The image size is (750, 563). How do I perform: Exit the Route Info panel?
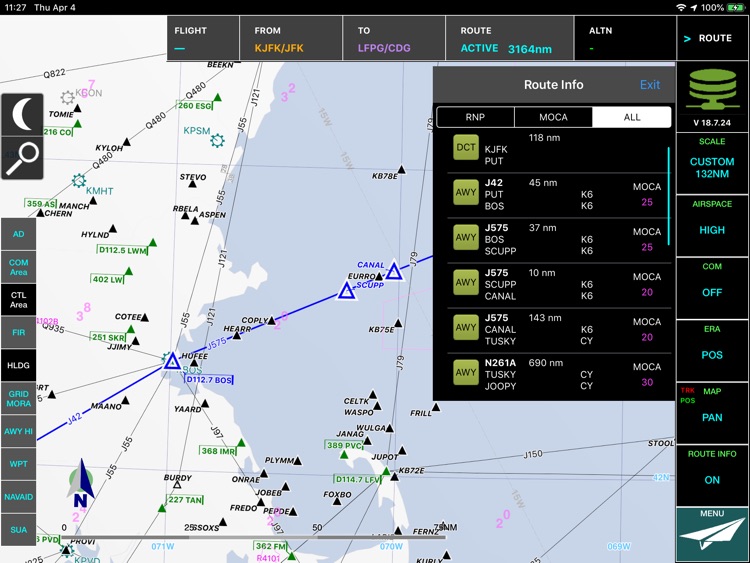point(650,85)
